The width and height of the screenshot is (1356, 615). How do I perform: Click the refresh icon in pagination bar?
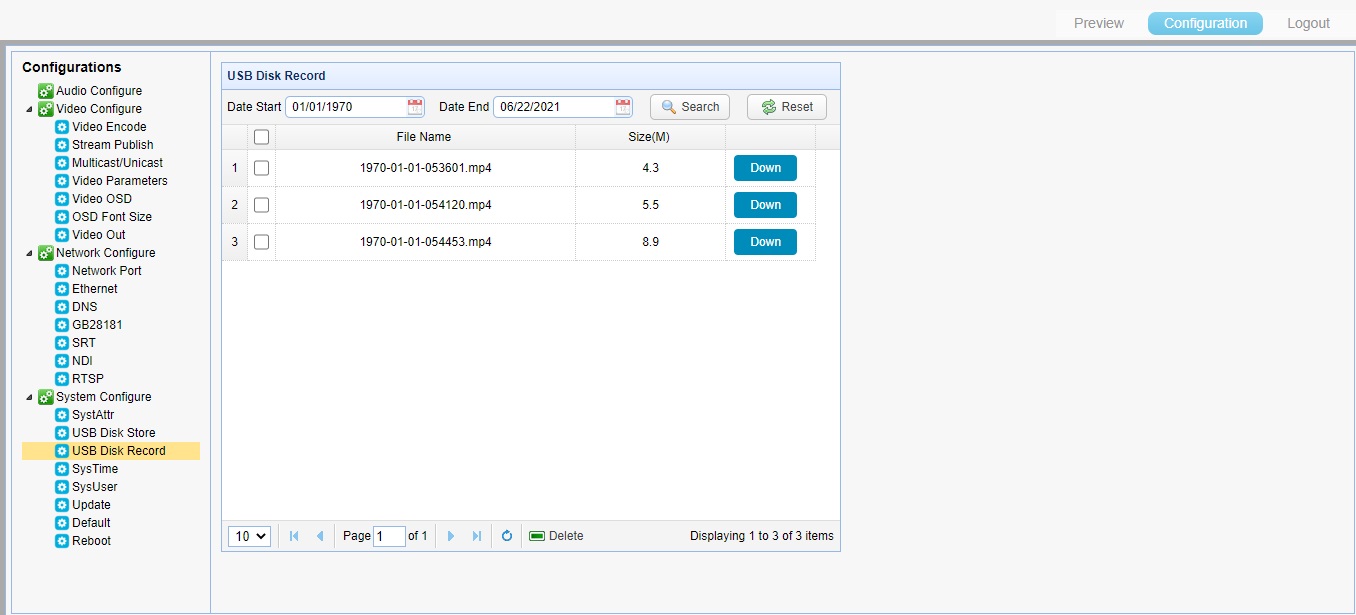pos(507,536)
